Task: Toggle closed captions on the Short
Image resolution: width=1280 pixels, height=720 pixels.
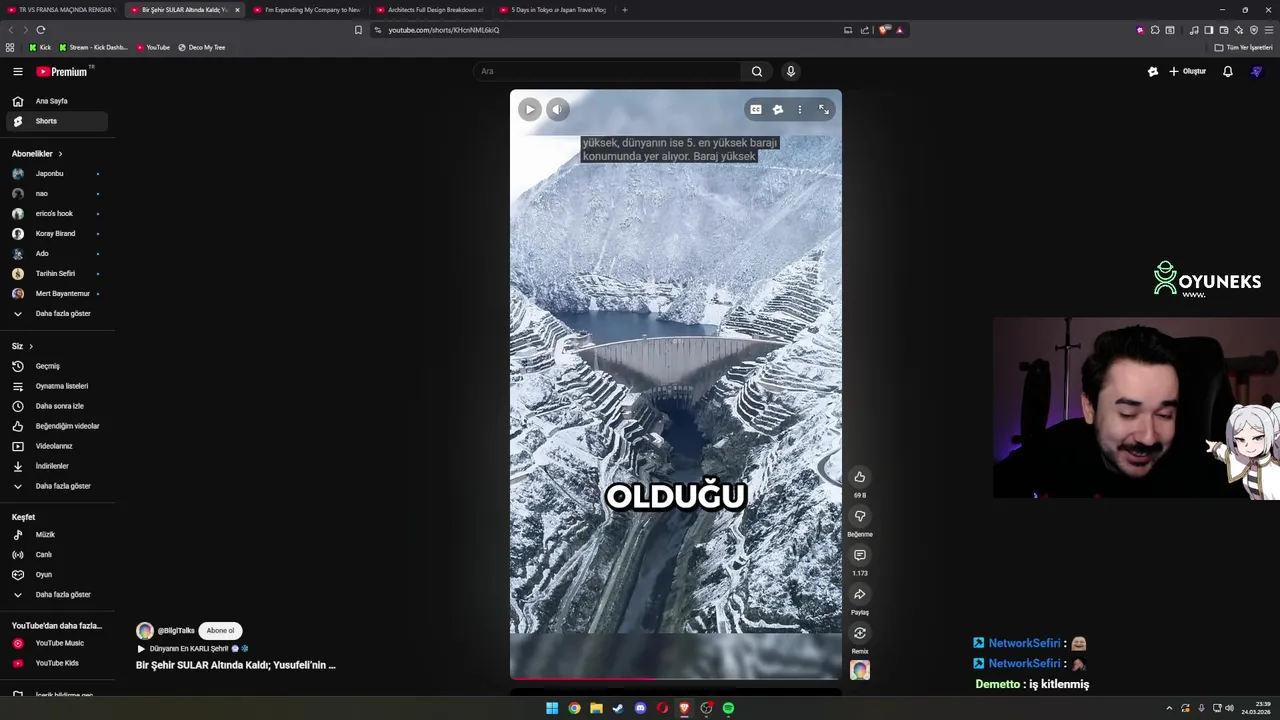Action: click(x=756, y=110)
